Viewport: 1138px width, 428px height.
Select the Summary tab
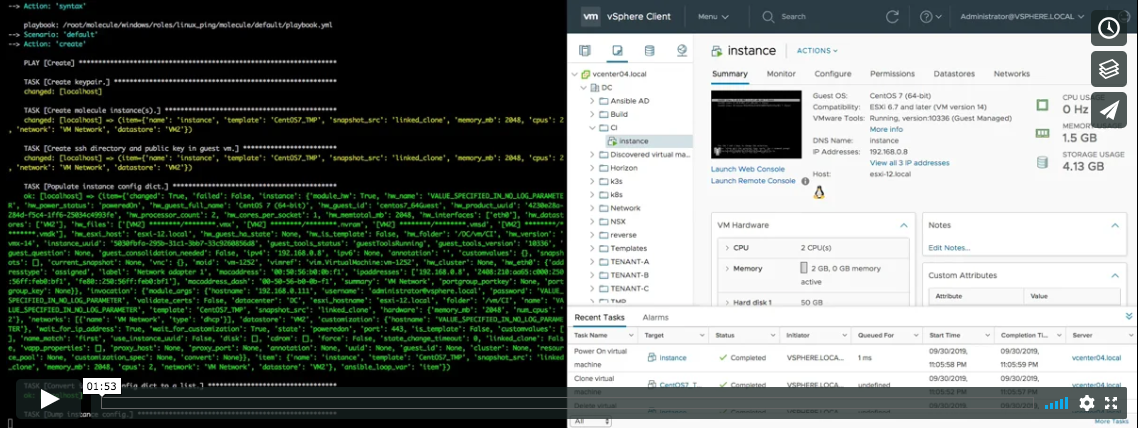tap(729, 74)
